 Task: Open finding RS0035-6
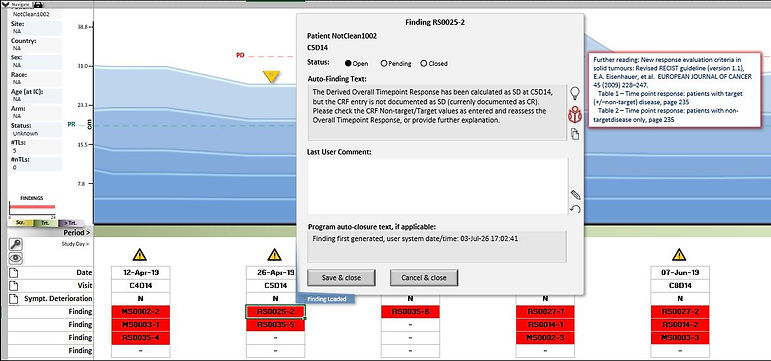(x=410, y=311)
